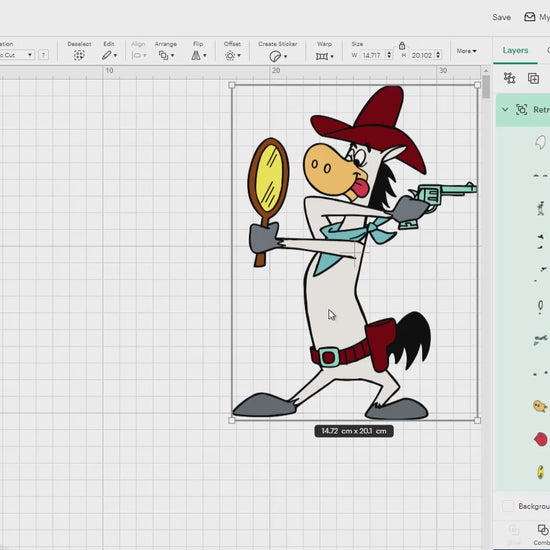Click the top-right selection handle
Image resolution: width=550 pixels, height=550 pixels.
coord(477,85)
